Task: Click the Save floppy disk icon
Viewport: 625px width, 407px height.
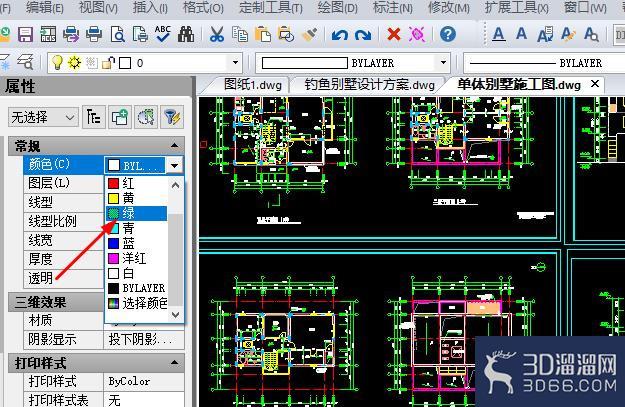Action: pyautogui.click(x=25, y=35)
